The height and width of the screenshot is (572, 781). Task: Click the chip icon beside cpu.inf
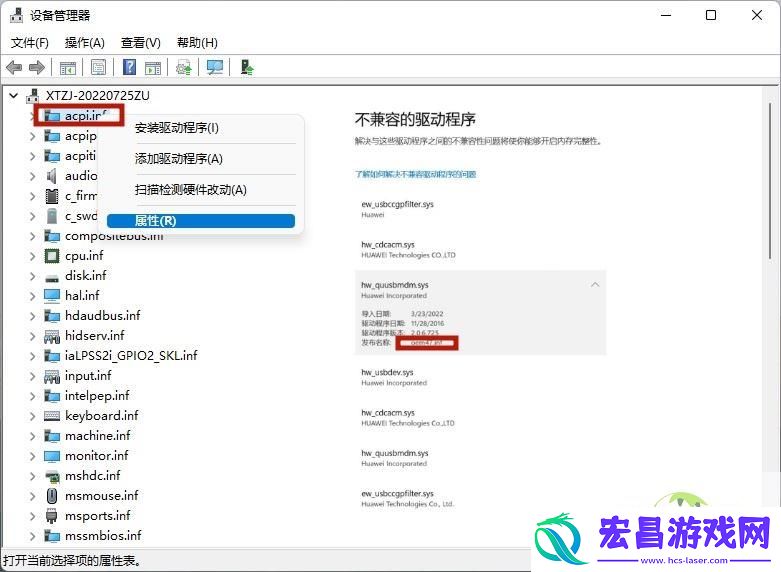[x=52, y=256]
